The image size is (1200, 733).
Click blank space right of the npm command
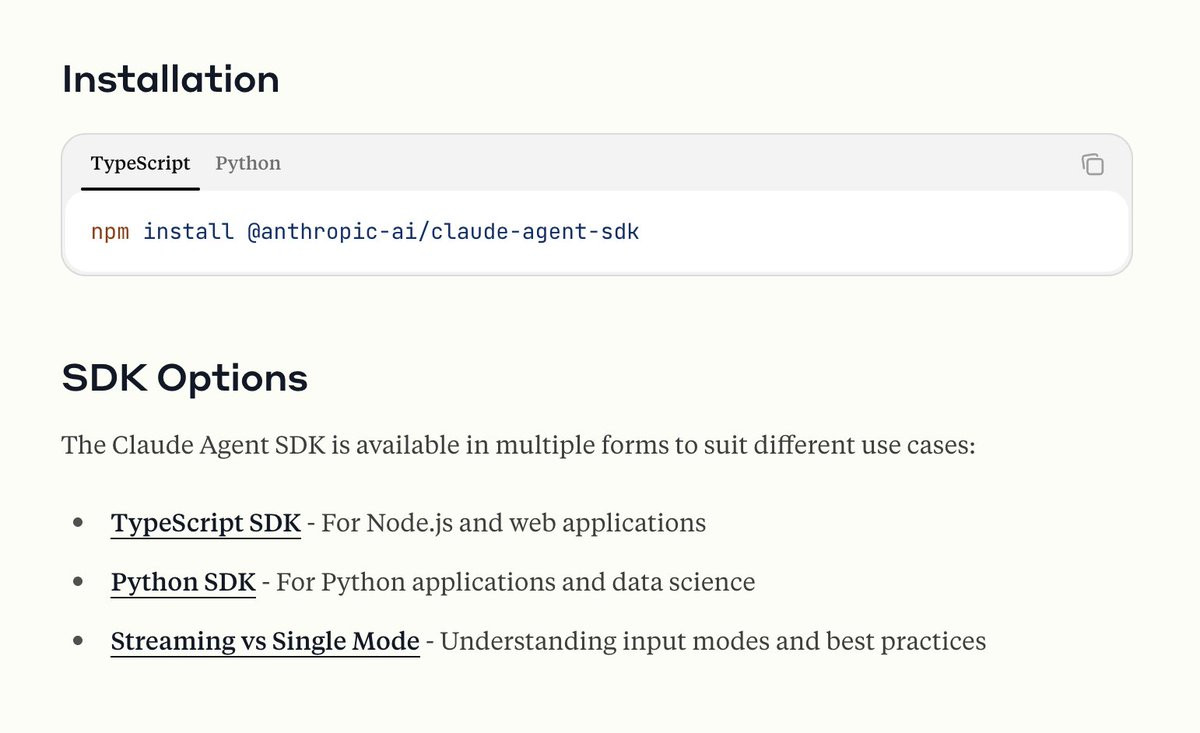(x=880, y=232)
